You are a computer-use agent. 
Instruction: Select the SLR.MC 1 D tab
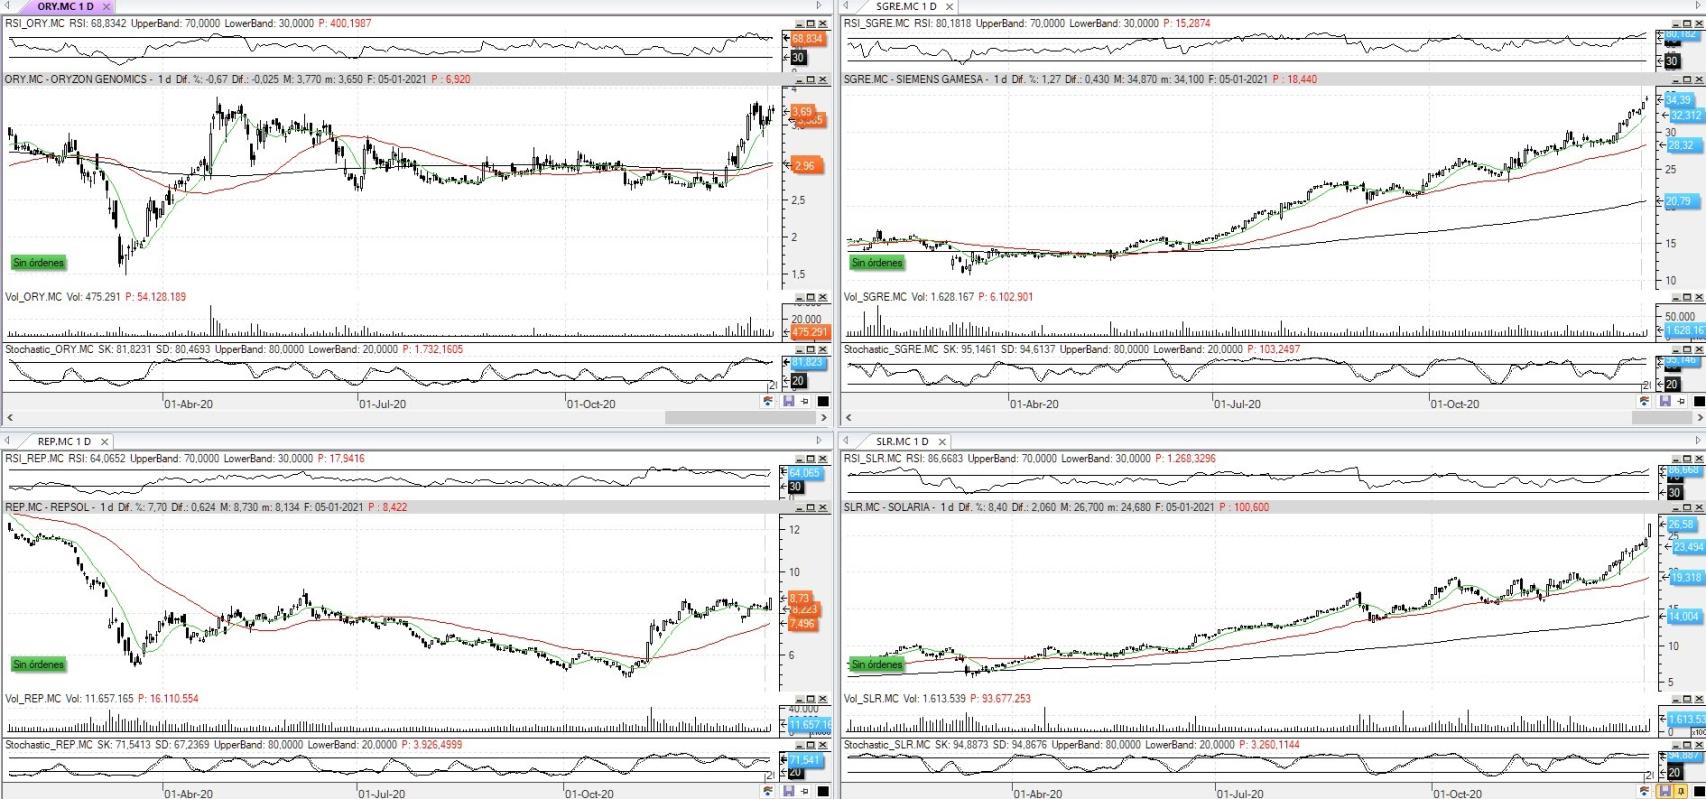(901, 441)
